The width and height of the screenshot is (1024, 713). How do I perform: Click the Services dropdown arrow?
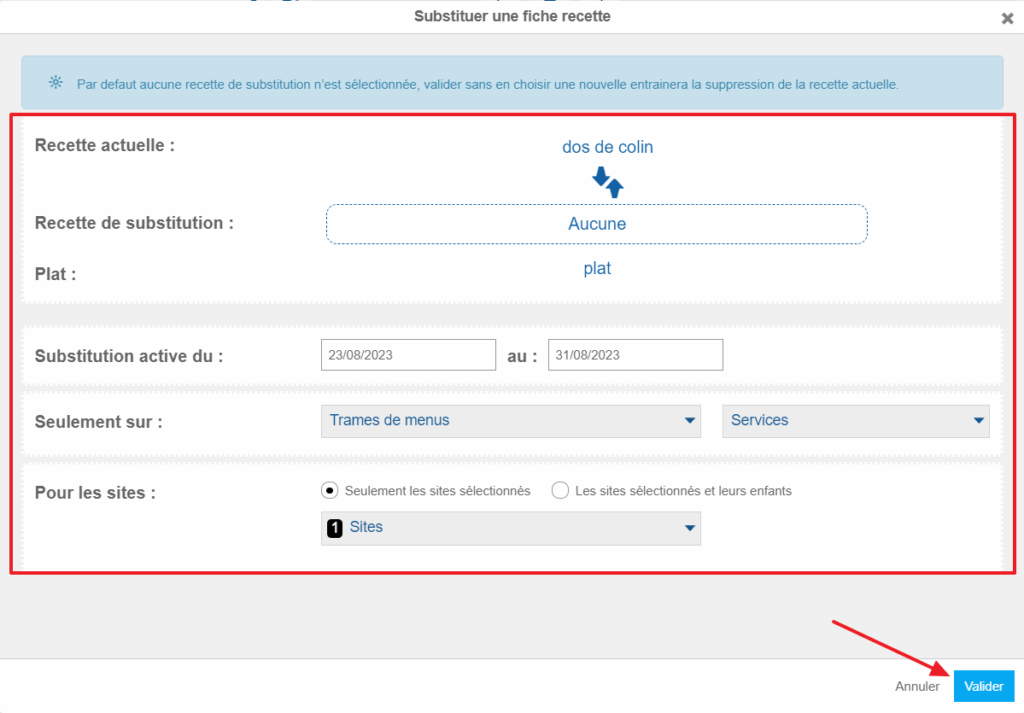(x=979, y=421)
